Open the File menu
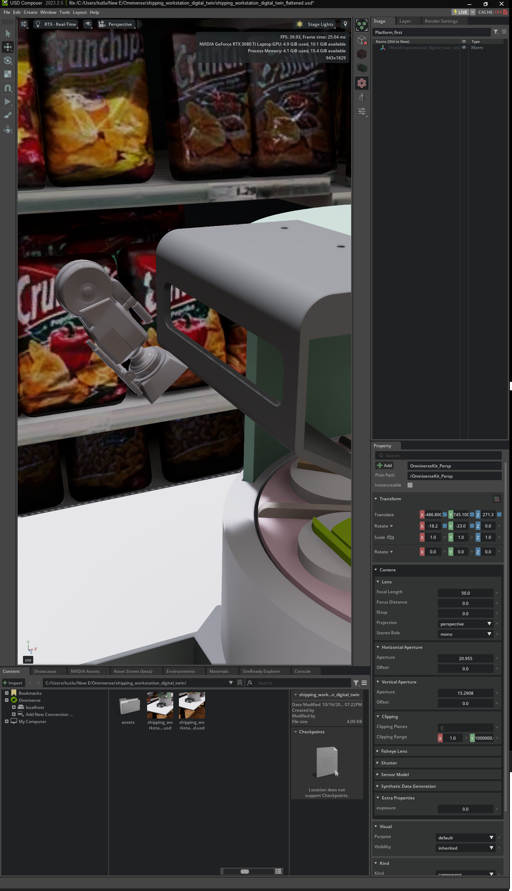512x891 pixels. point(7,12)
